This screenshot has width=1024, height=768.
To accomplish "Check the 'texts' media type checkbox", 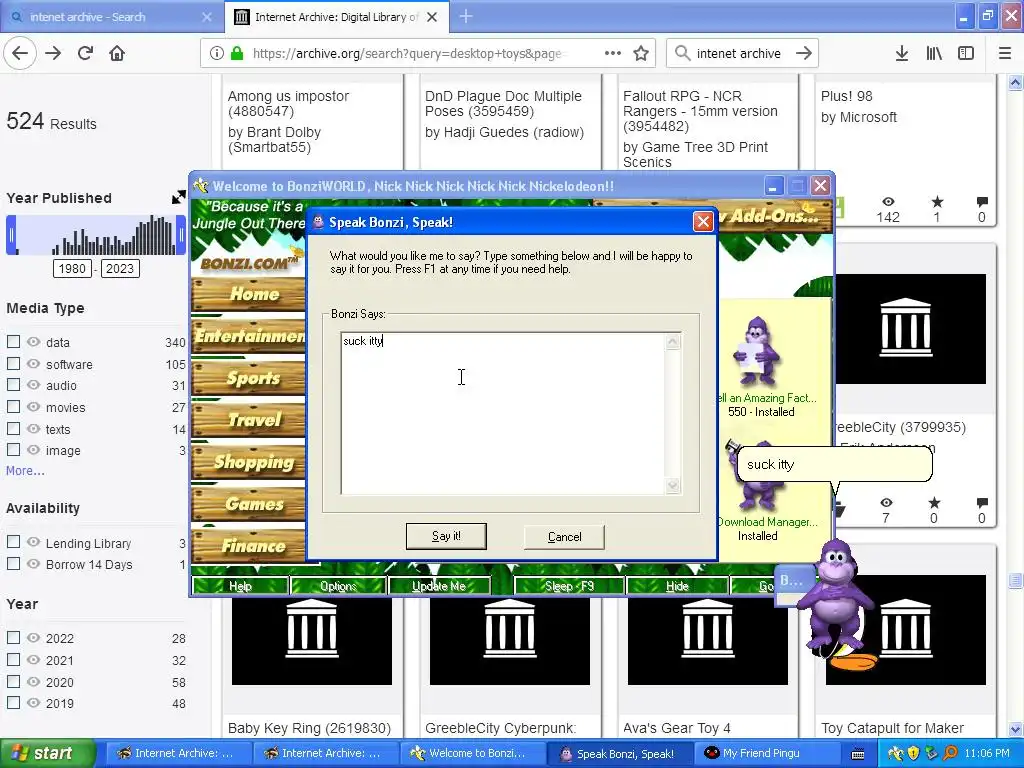I will coord(13,428).
